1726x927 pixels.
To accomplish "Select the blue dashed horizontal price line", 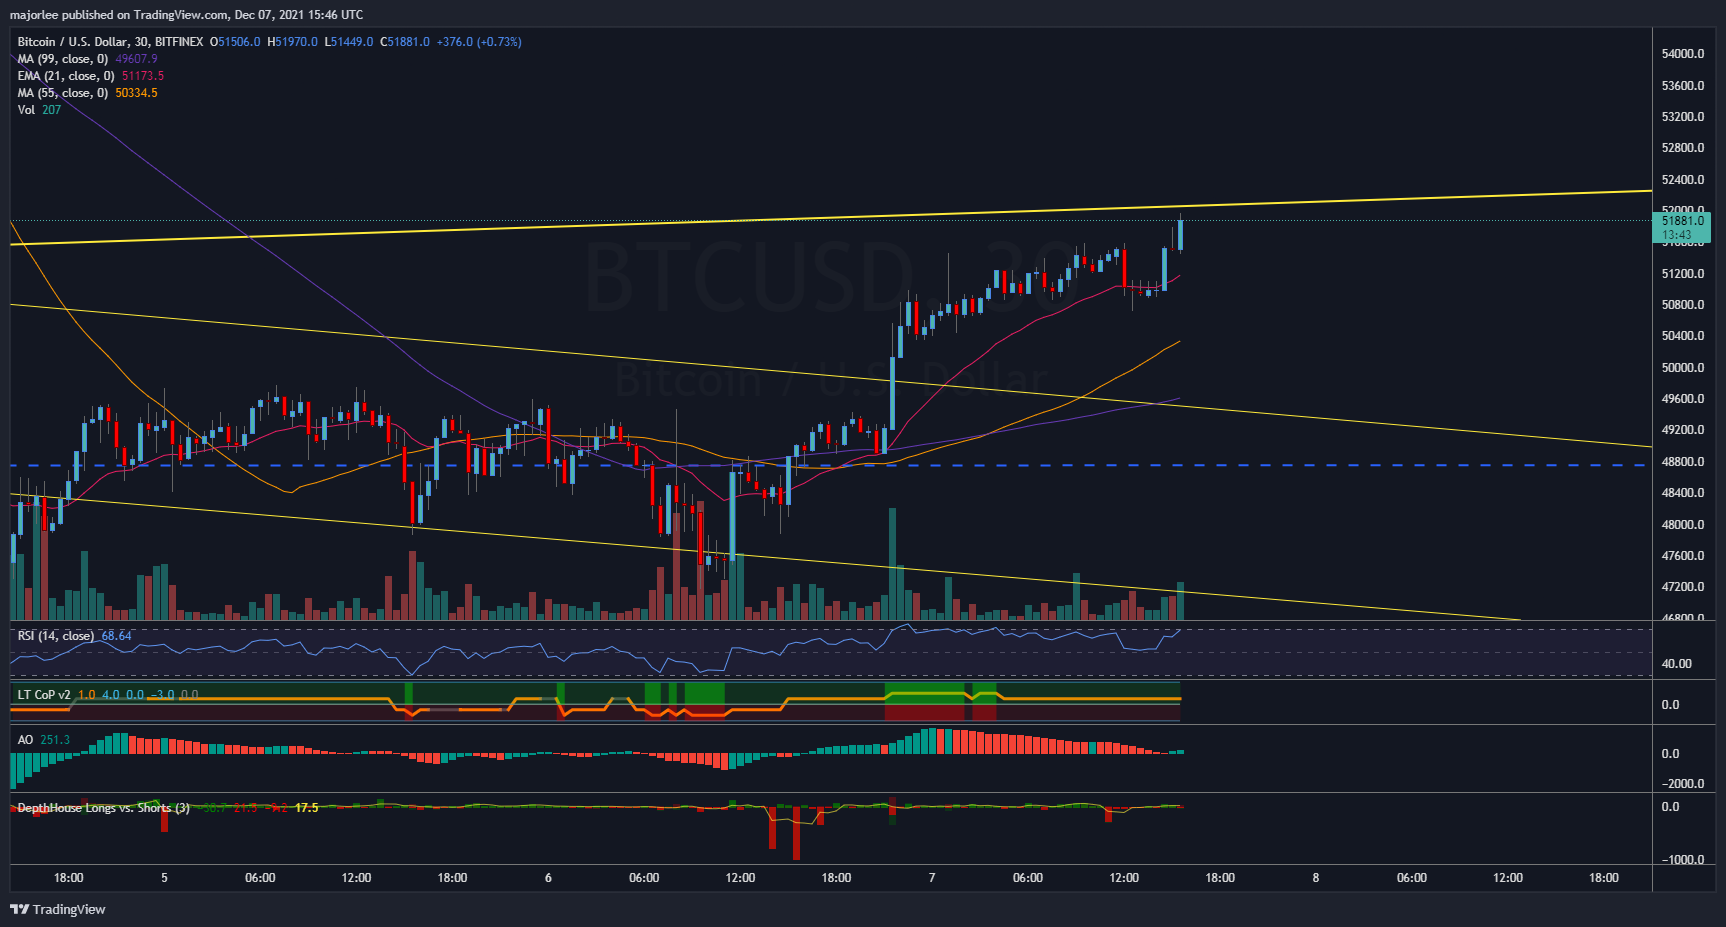I will click(x=830, y=465).
